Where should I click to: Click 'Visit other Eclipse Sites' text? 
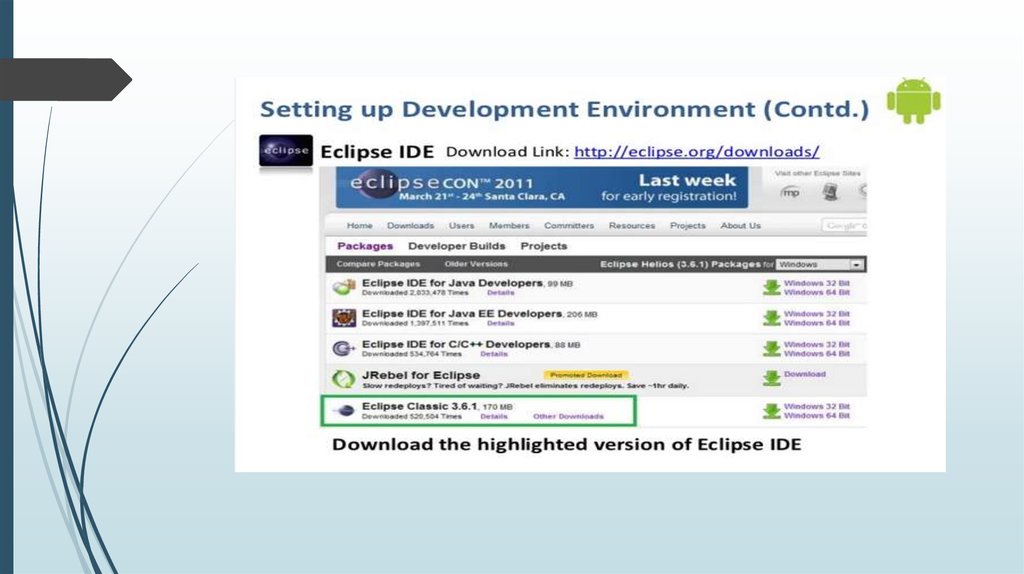(x=818, y=173)
